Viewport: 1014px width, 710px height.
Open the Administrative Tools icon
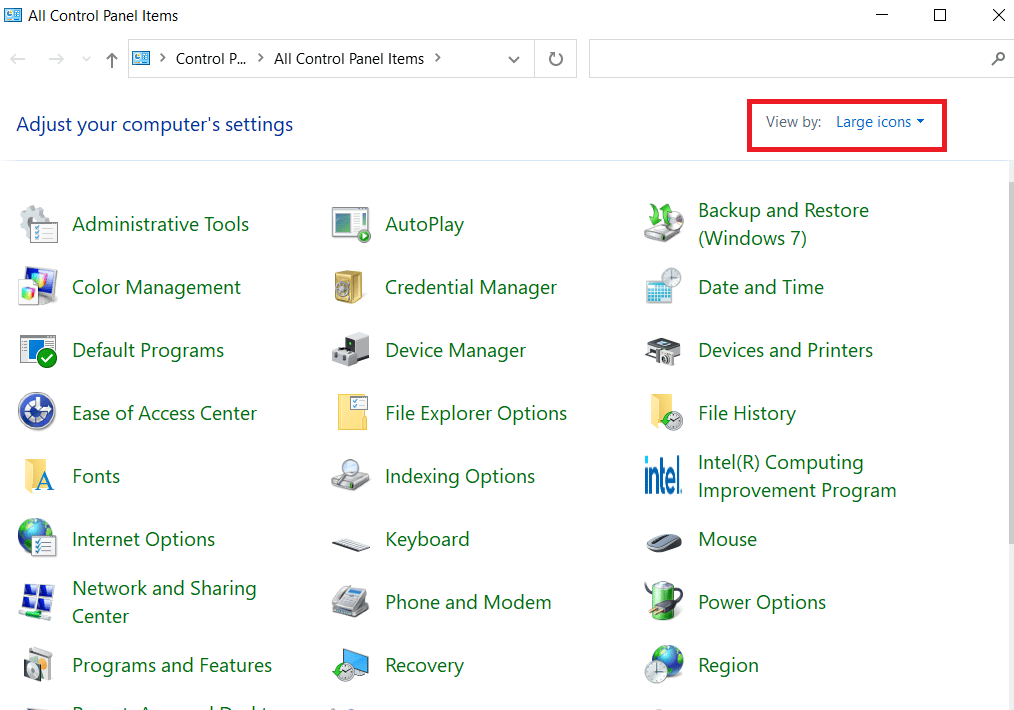pos(38,224)
